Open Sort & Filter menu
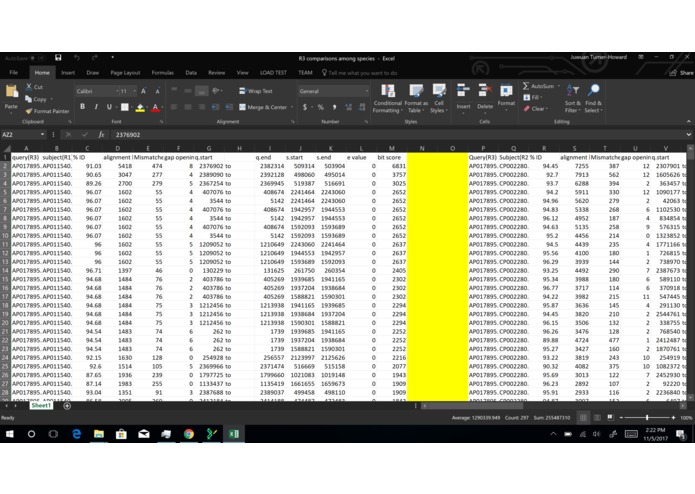 tap(573, 98)
